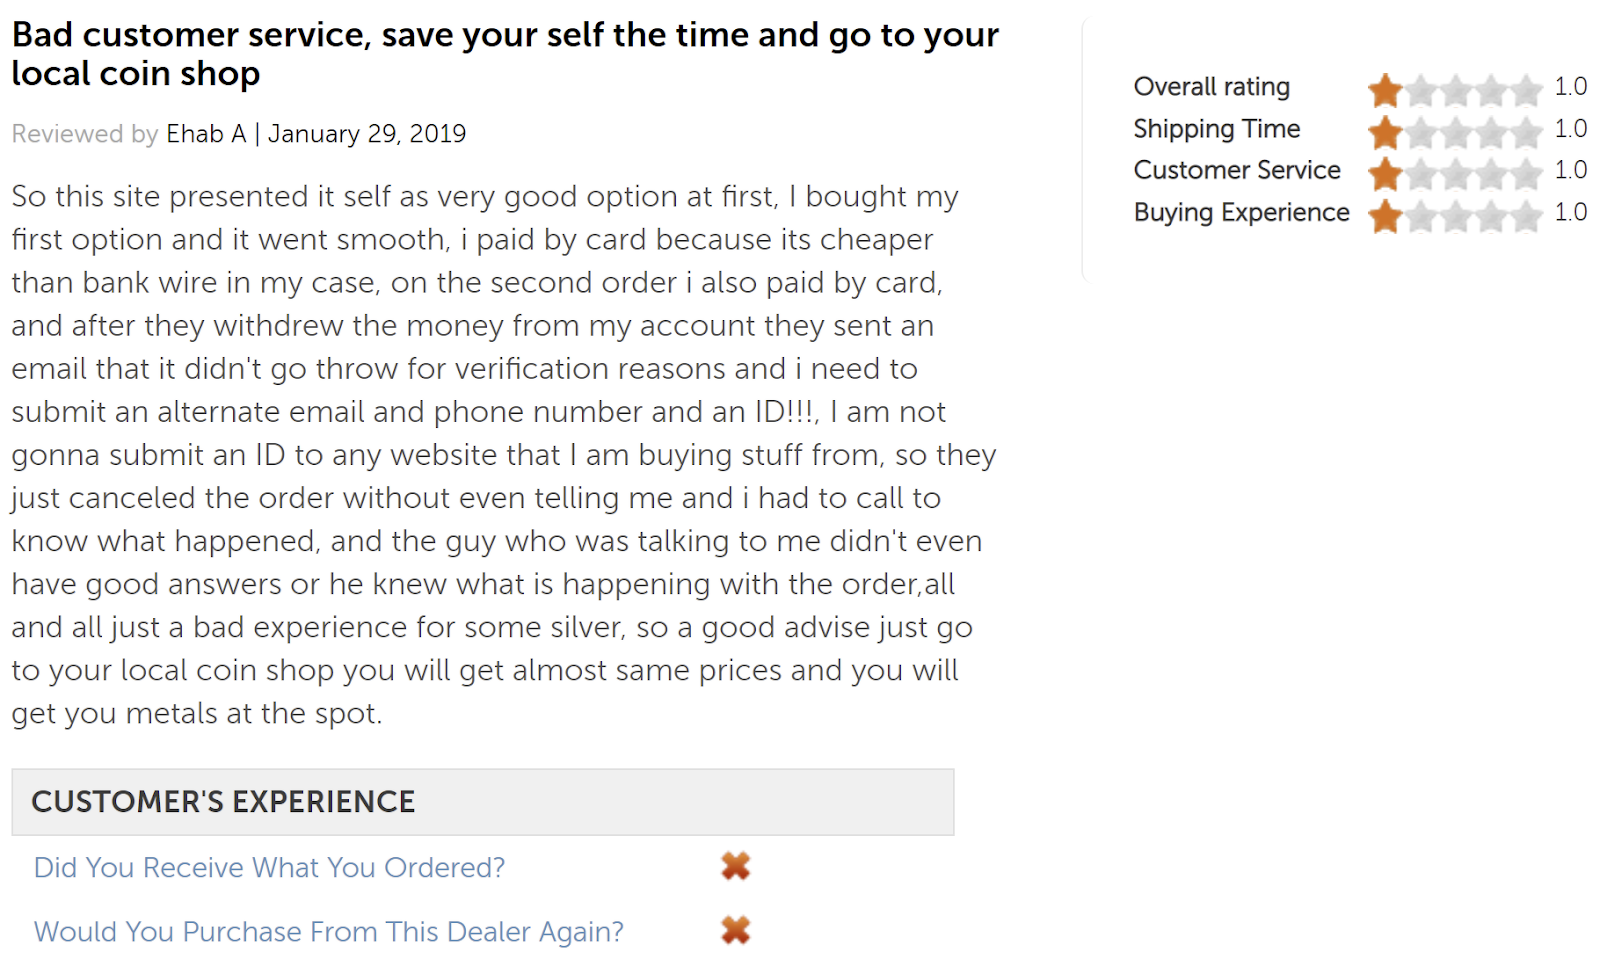This screenshot has width=1600, height=974.
Task: Click the Customer Service rating label
Action: (x=1236, y=170)
